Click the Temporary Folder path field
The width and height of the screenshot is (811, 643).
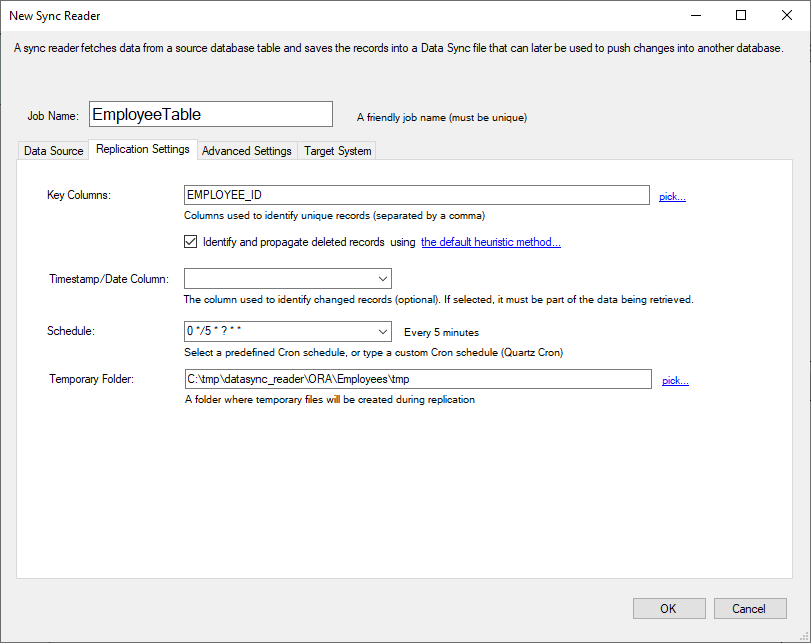(x=418, y=379)
